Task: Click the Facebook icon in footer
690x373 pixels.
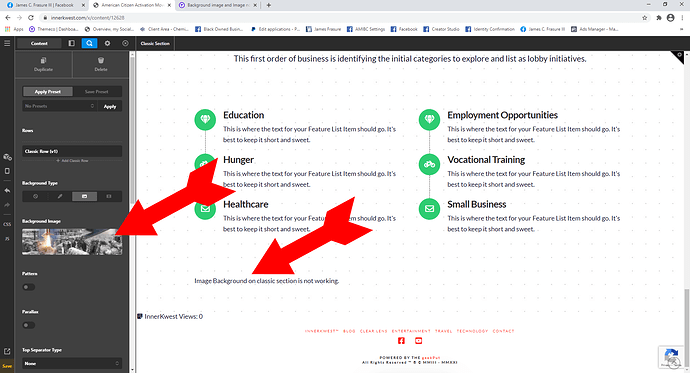Action: (x=401, y=341)
